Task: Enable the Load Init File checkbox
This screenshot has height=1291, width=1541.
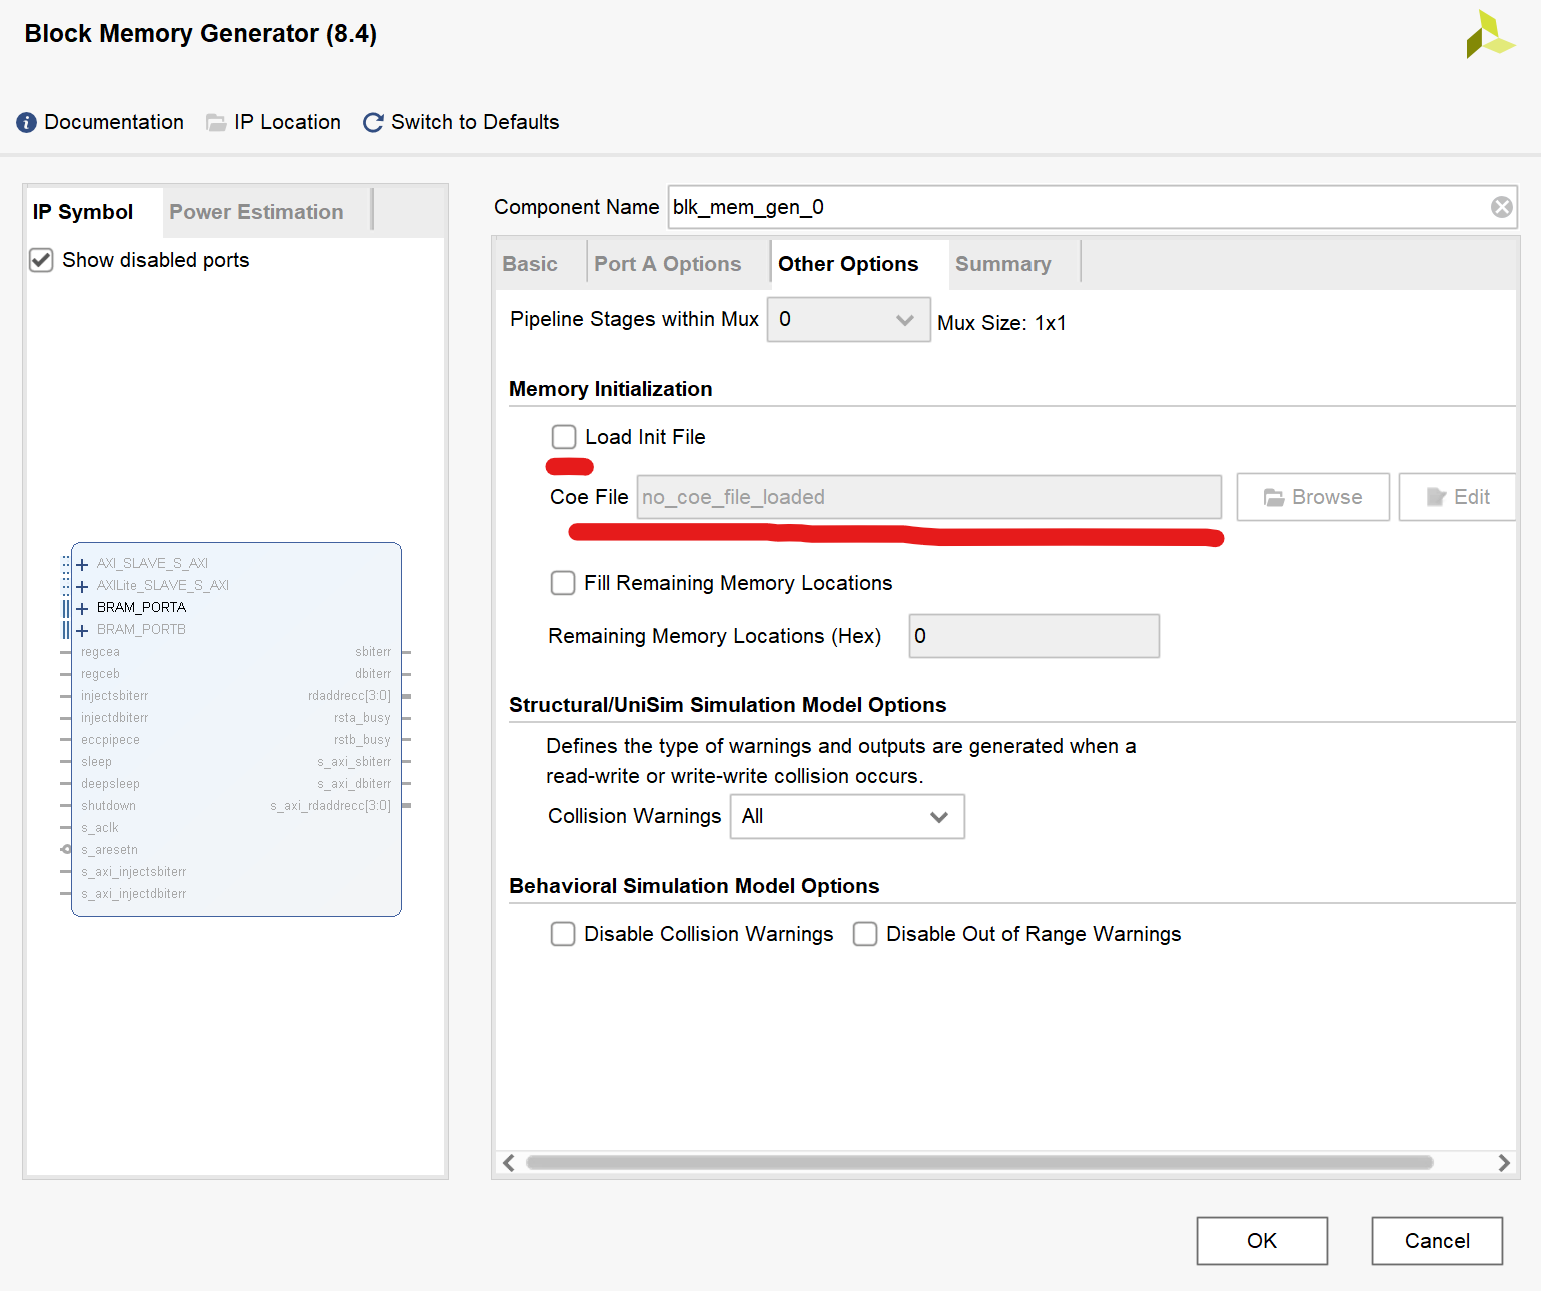Action: point(564,437)
